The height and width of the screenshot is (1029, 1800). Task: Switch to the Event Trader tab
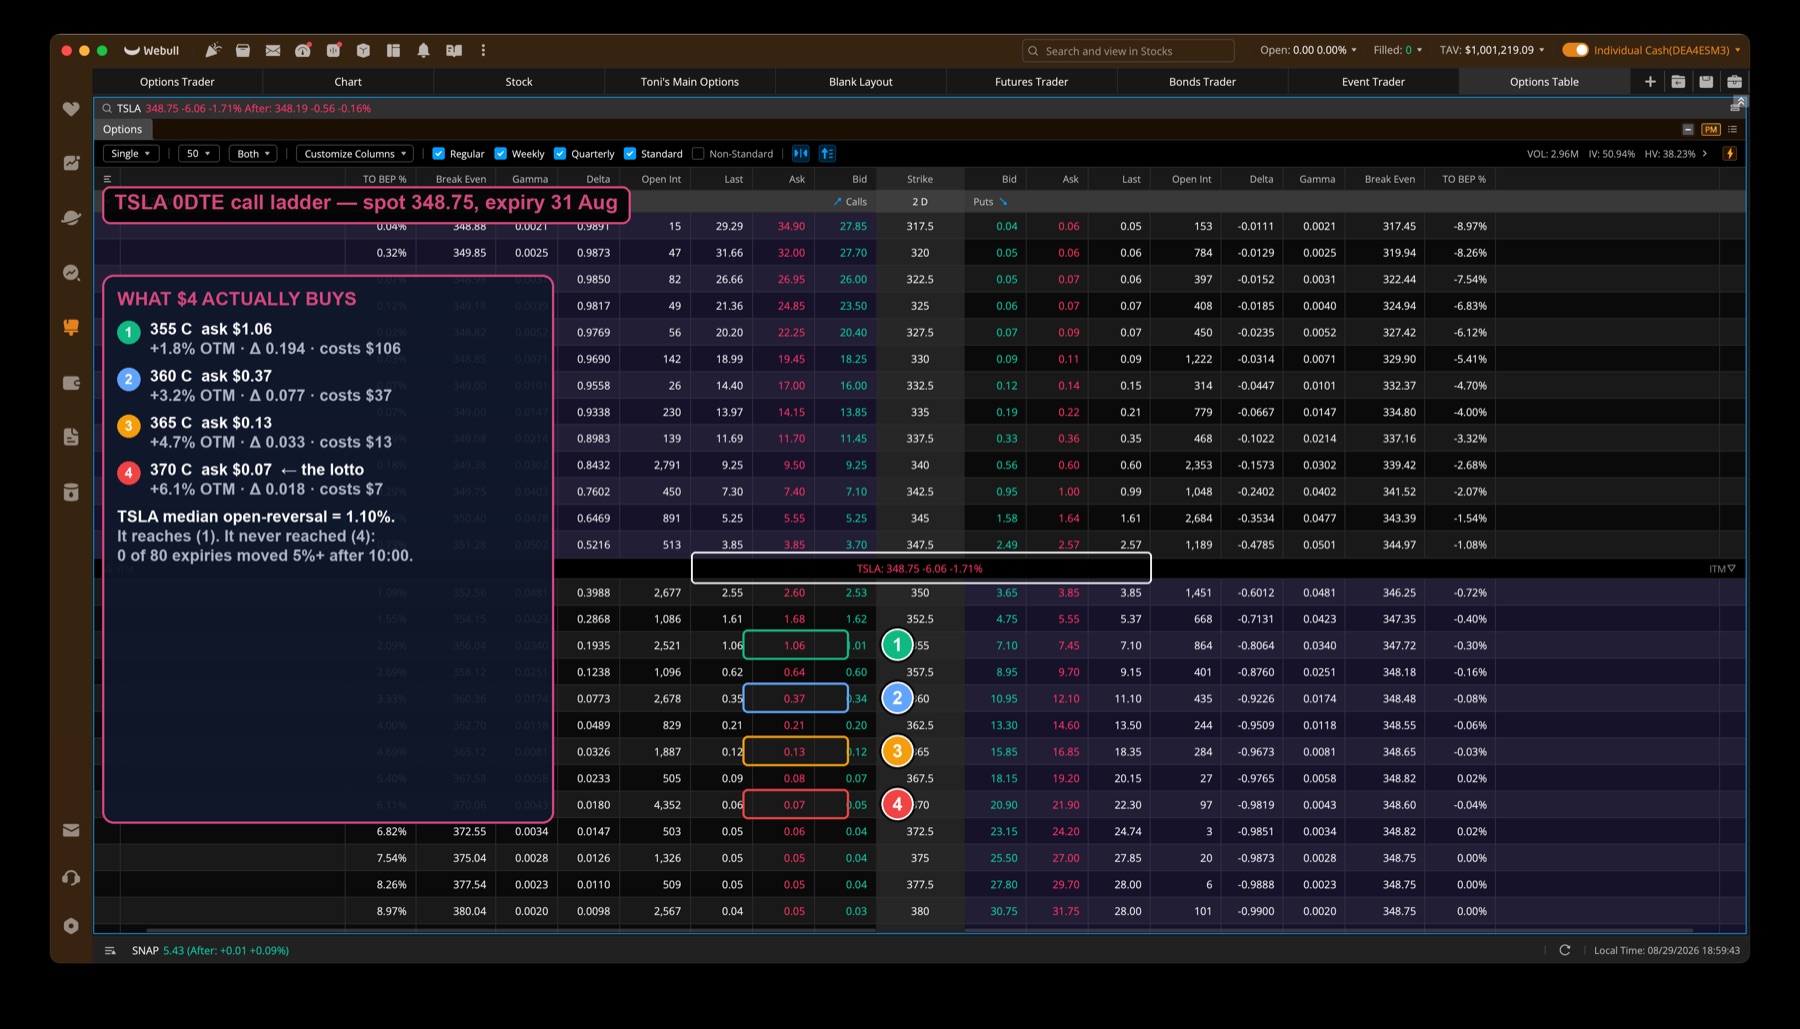[x=1373, y=82]
